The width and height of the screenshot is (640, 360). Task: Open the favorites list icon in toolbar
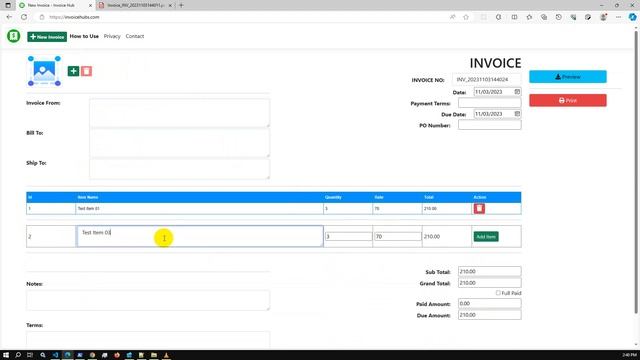click(529, 17)
